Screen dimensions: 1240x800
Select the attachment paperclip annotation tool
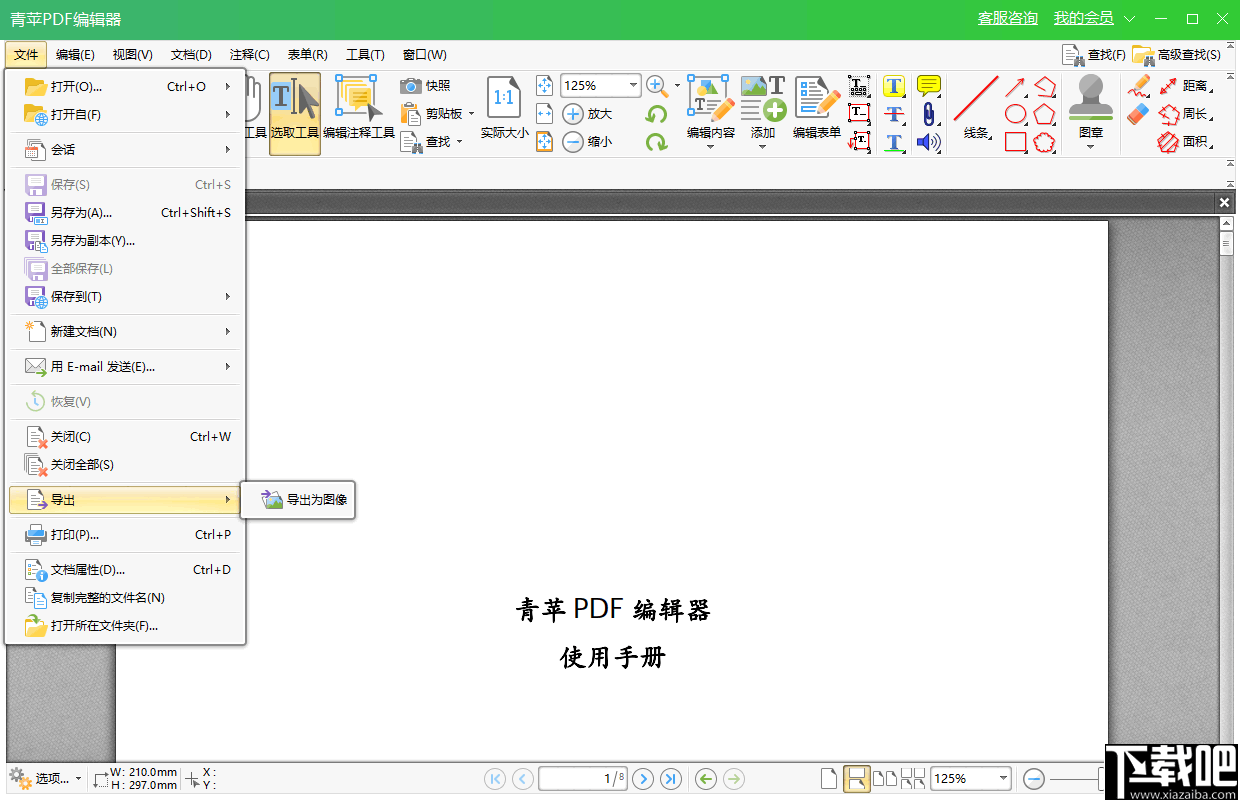click(929, 114)
